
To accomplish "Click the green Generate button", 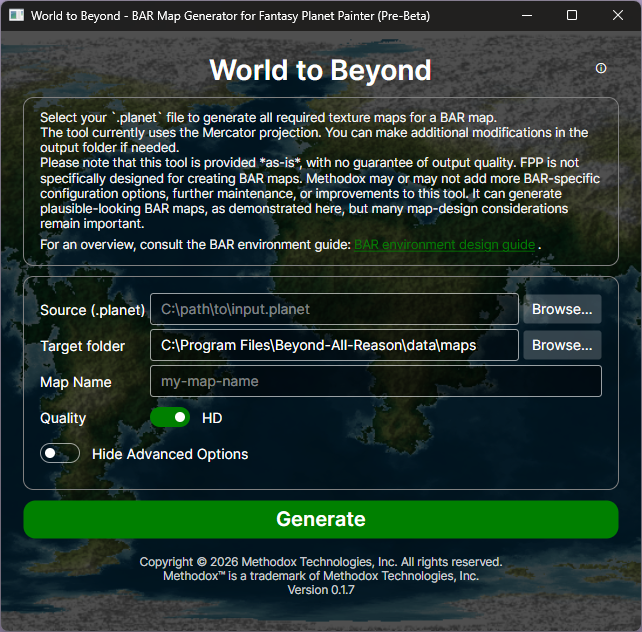I will tap(321, 519).
